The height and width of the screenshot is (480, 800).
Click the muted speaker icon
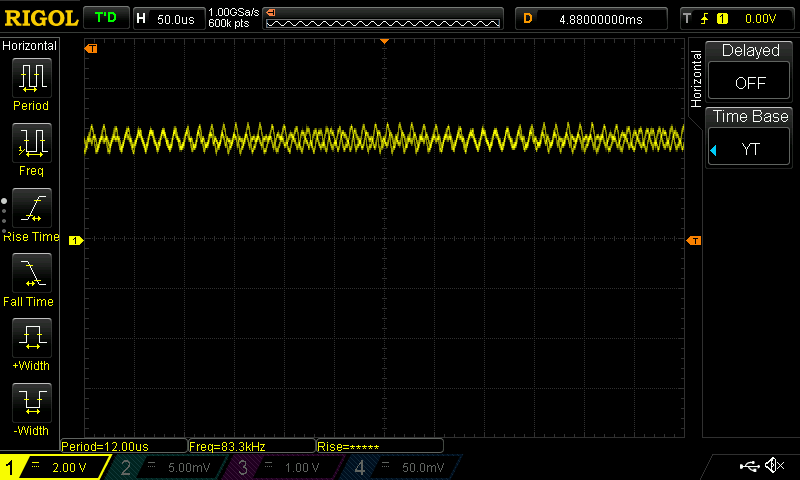(774, 465)
